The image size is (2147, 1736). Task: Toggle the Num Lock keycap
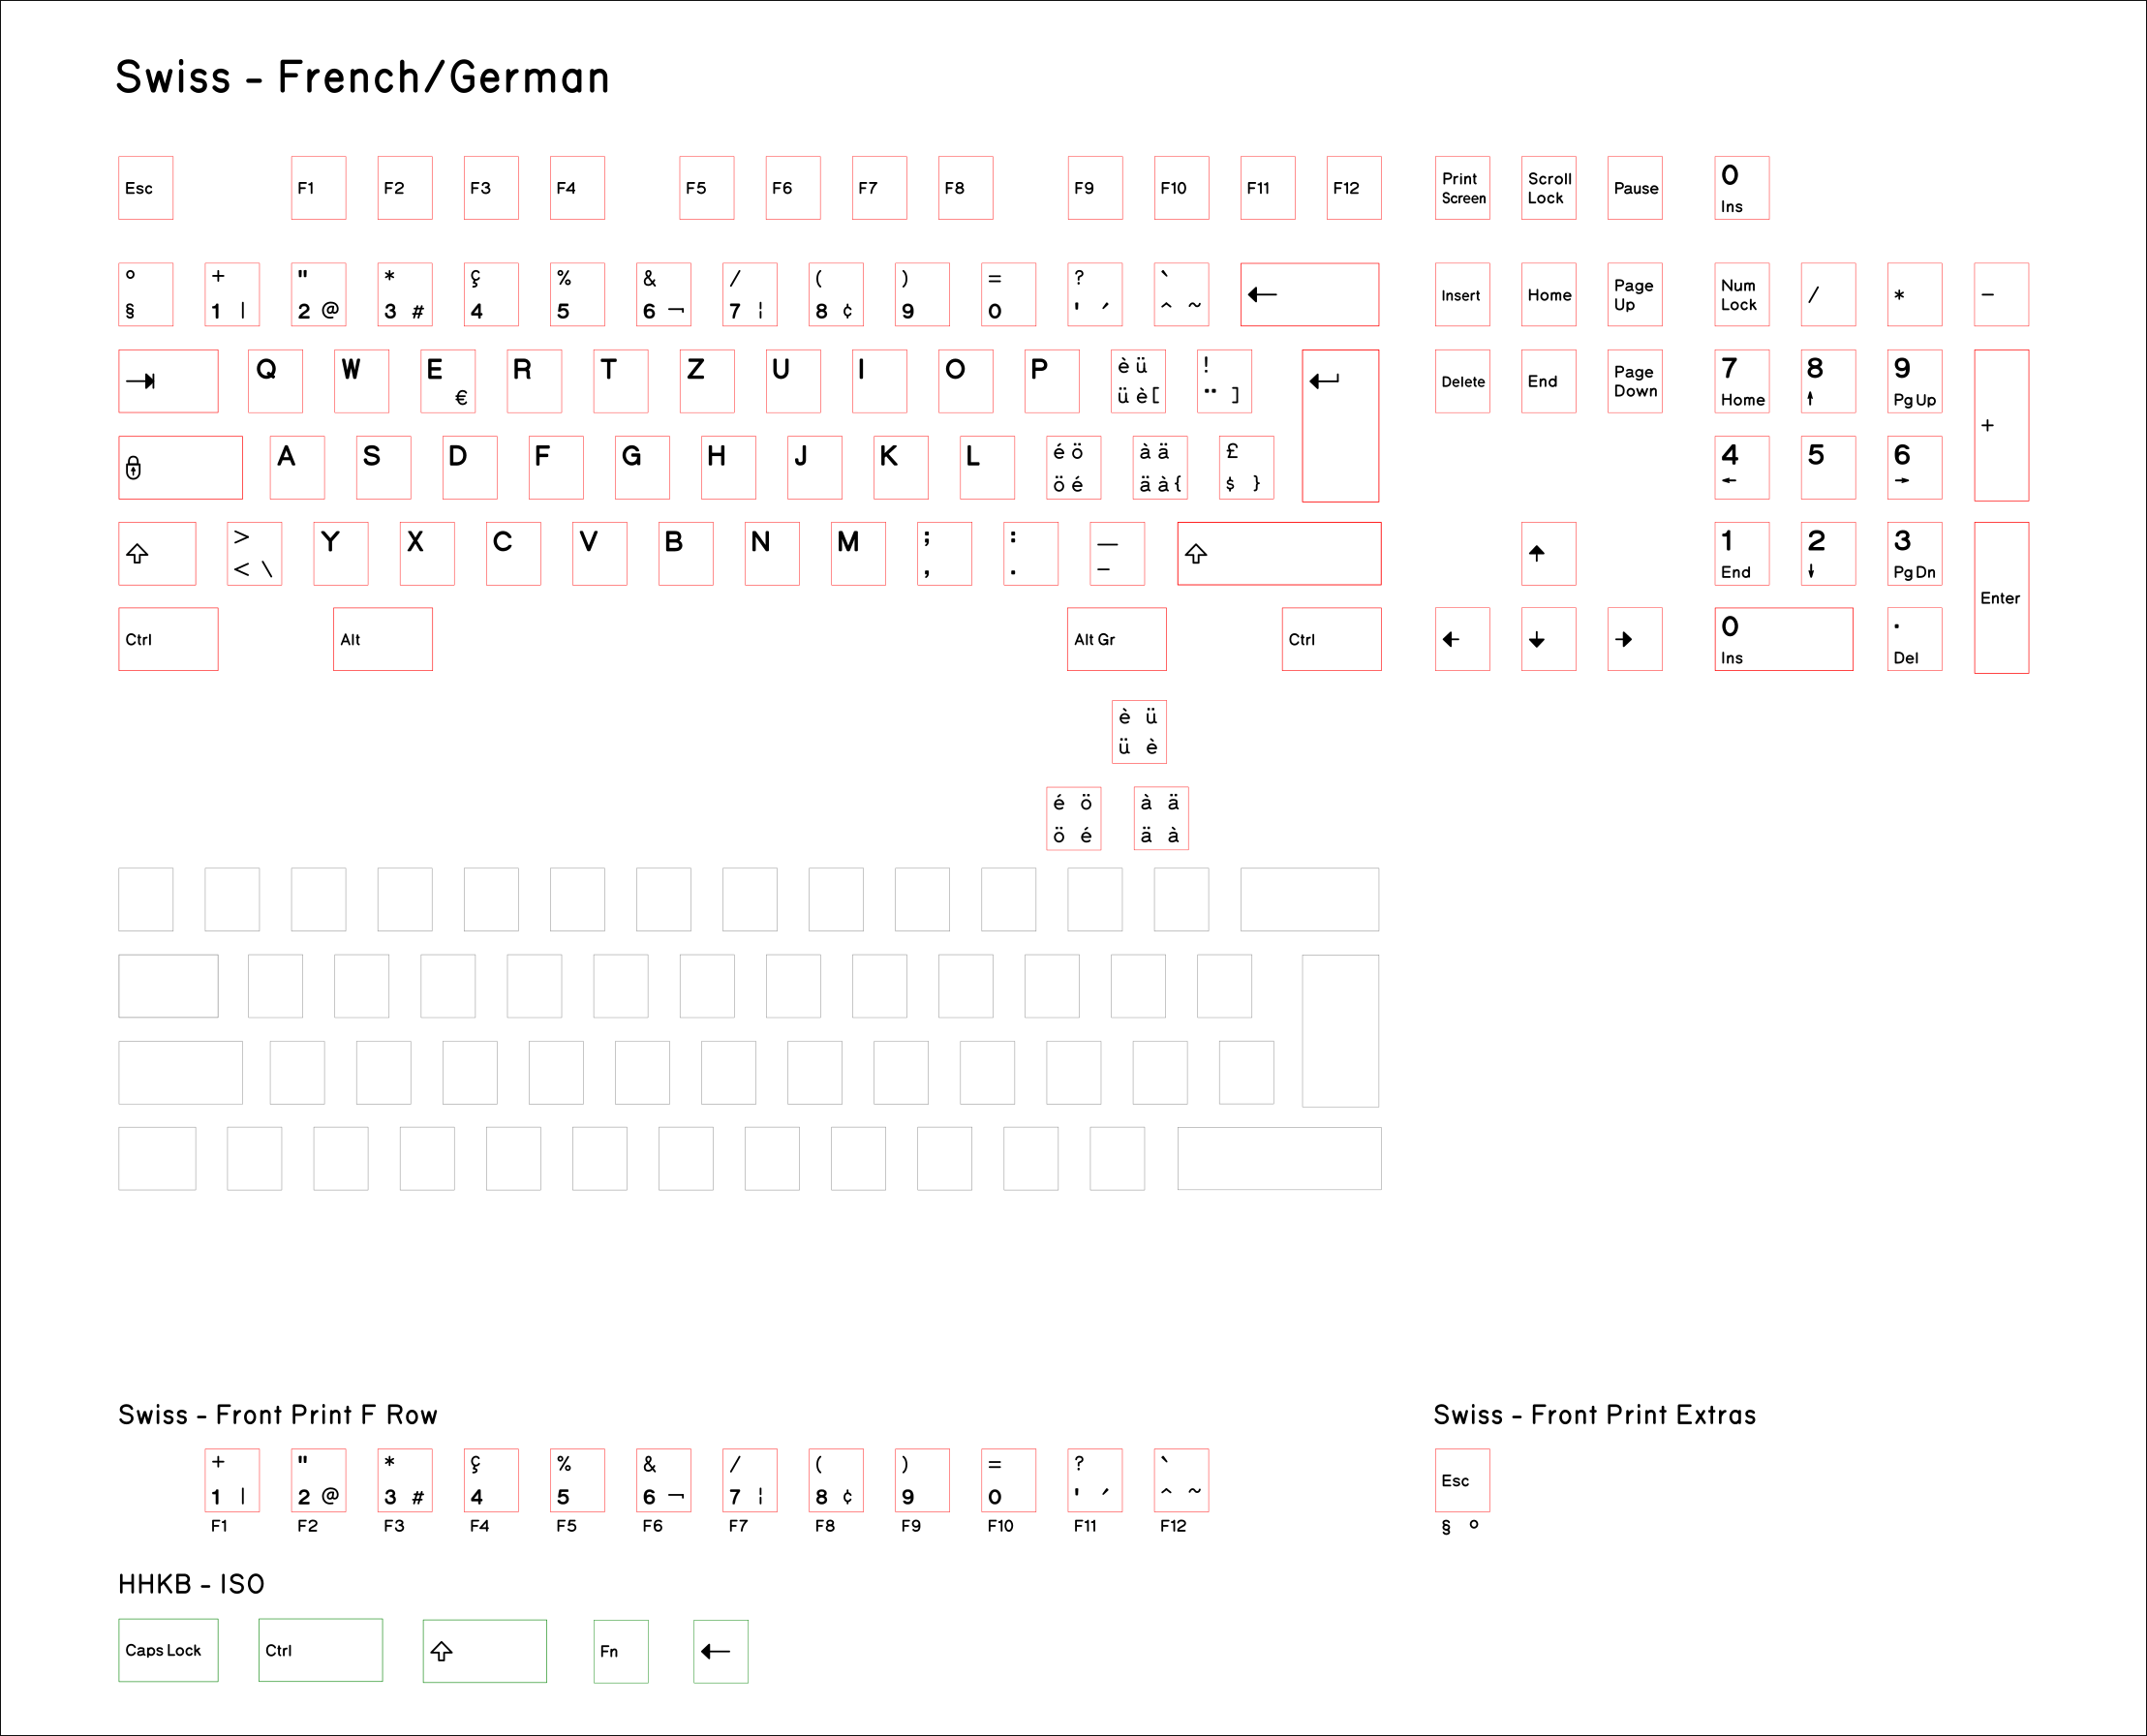tap(1741, 294)
